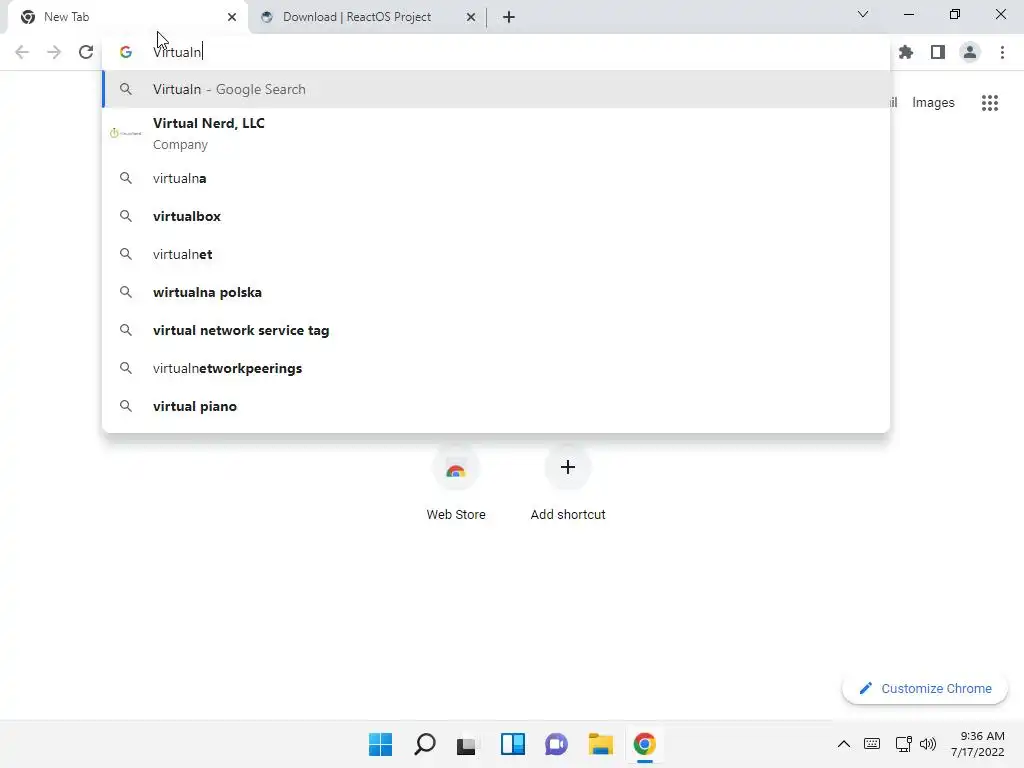
Task: Choose the 'virtualnet' suggestion
Action: pyautogui.click(x=496, y=254)
